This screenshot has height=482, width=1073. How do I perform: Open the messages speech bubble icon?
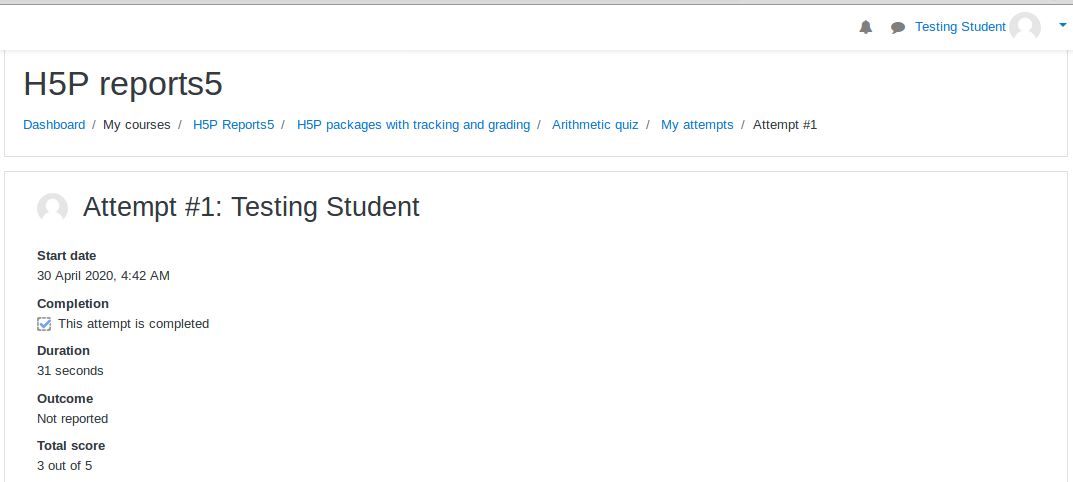[x=898, y=27]
